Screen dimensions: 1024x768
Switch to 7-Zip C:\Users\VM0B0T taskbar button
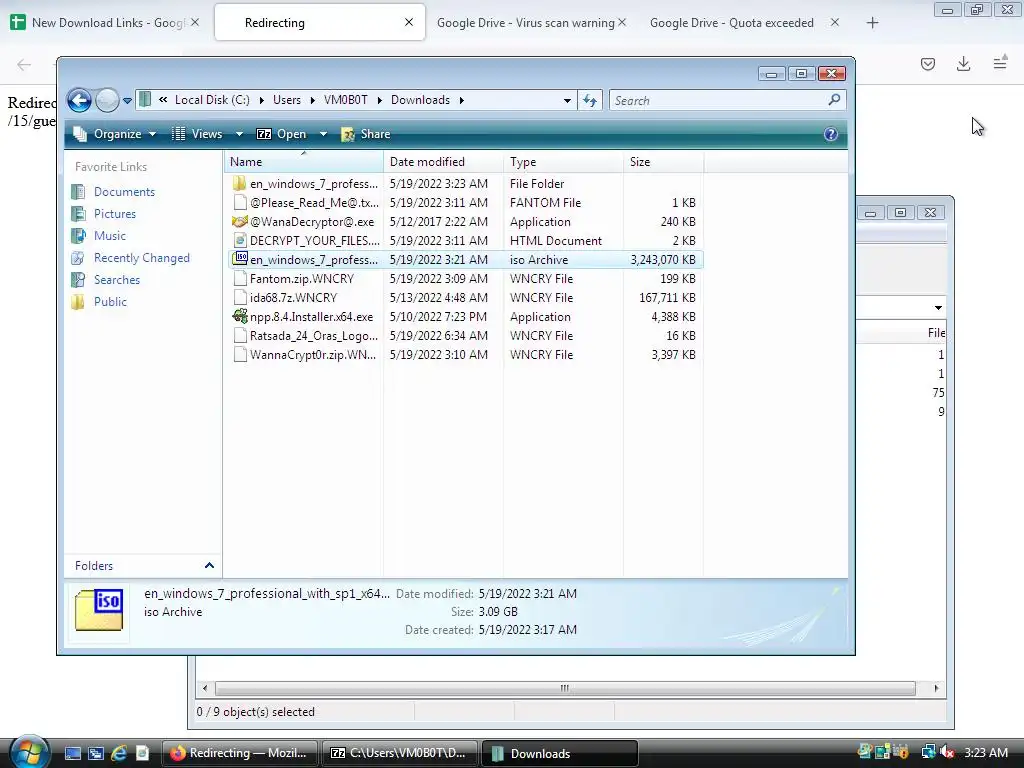[x=400, y=753]
